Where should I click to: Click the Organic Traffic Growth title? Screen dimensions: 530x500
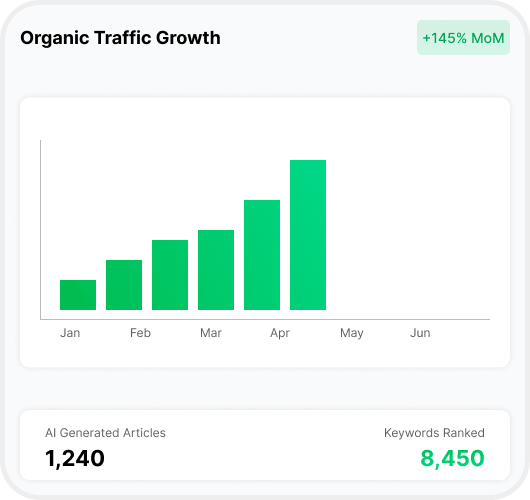pyautogui.click(x=120, y=38)
